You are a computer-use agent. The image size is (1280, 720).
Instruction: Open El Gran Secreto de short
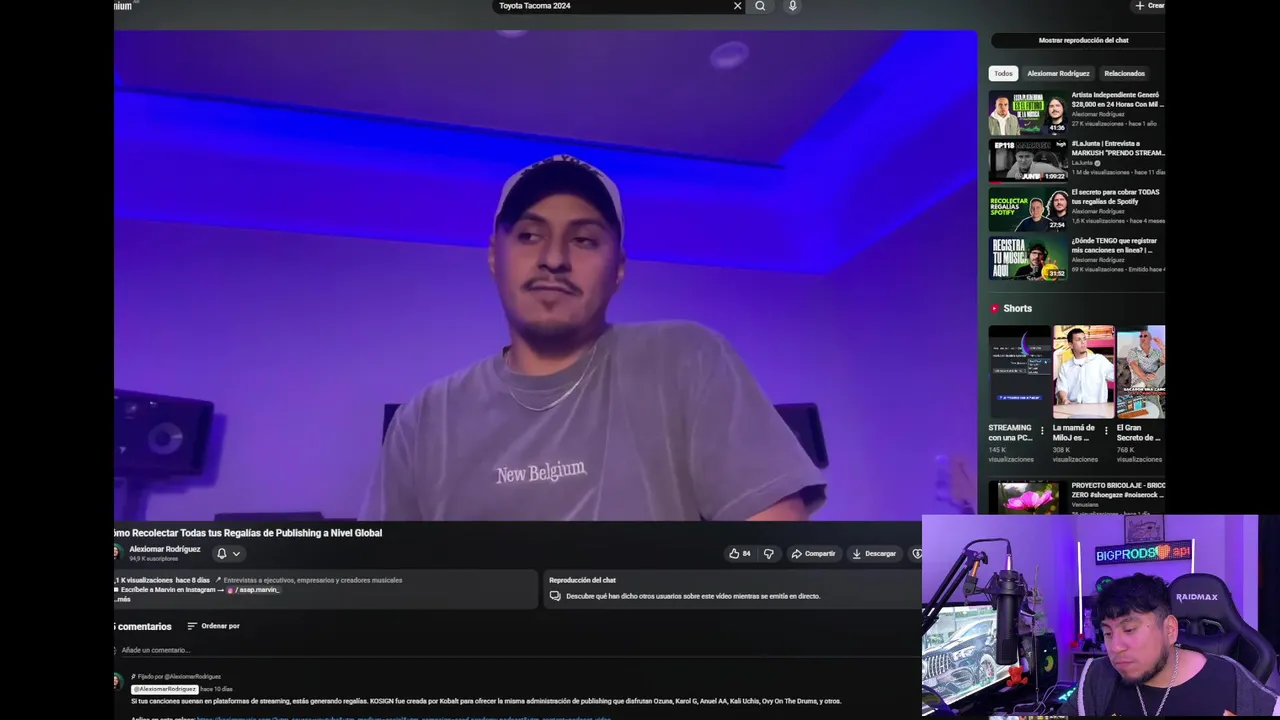pyautogui.click(x=1141, y=371)
